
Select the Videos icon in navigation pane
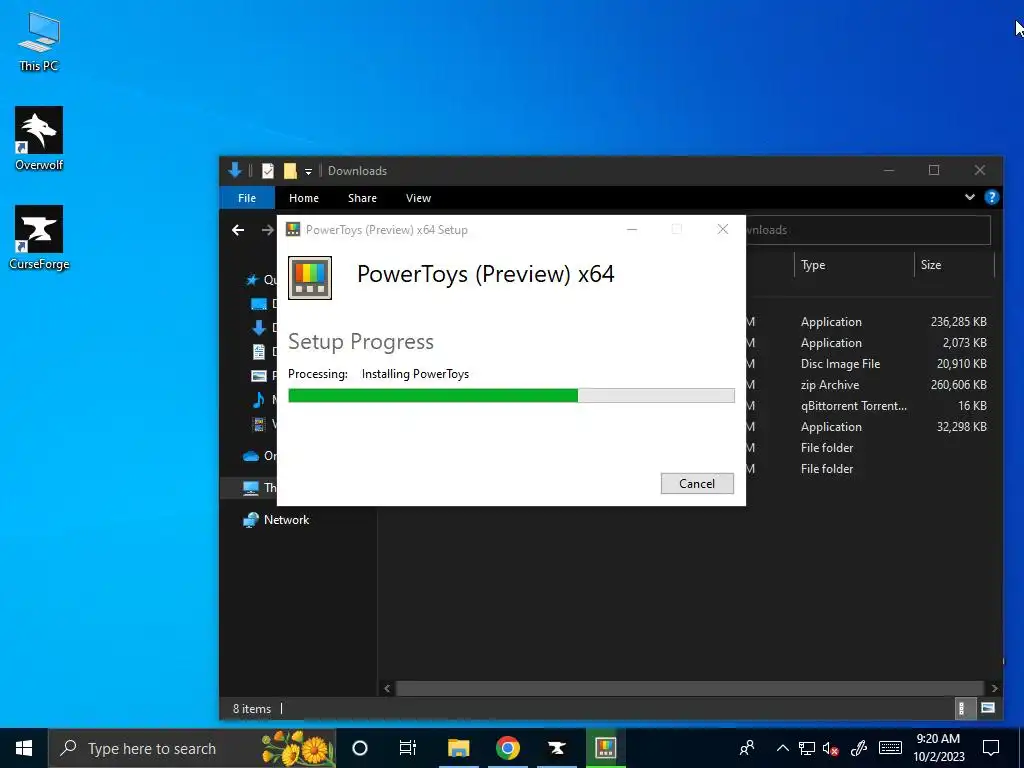click(259, 424)
